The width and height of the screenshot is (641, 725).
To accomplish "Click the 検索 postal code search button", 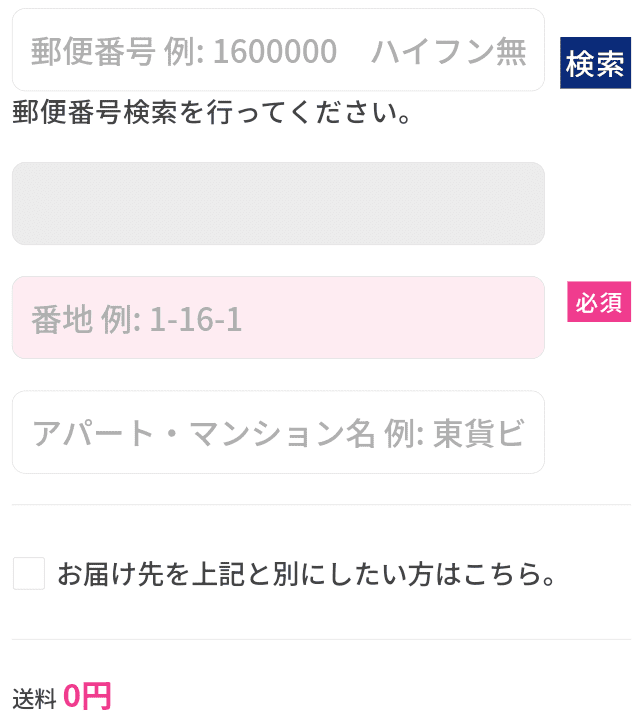I will [x=595, y=64].
